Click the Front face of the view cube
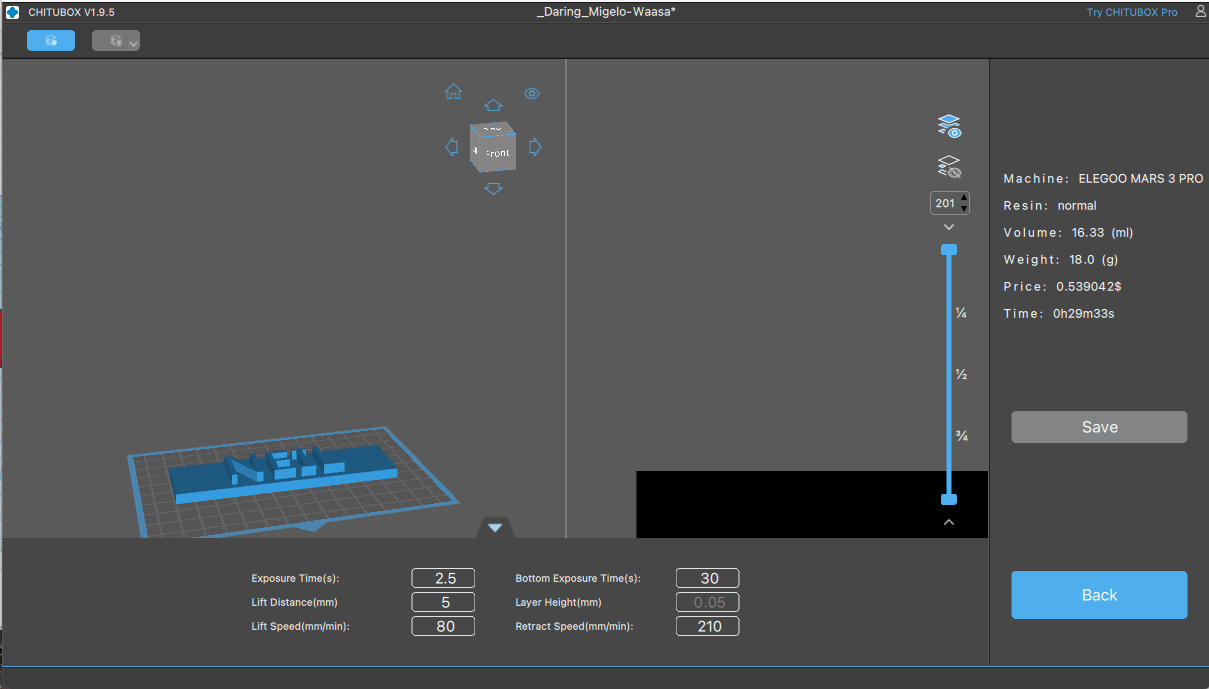Viewport: 1209px width, 689px height. pyautogui.click(x=497, y=153)
